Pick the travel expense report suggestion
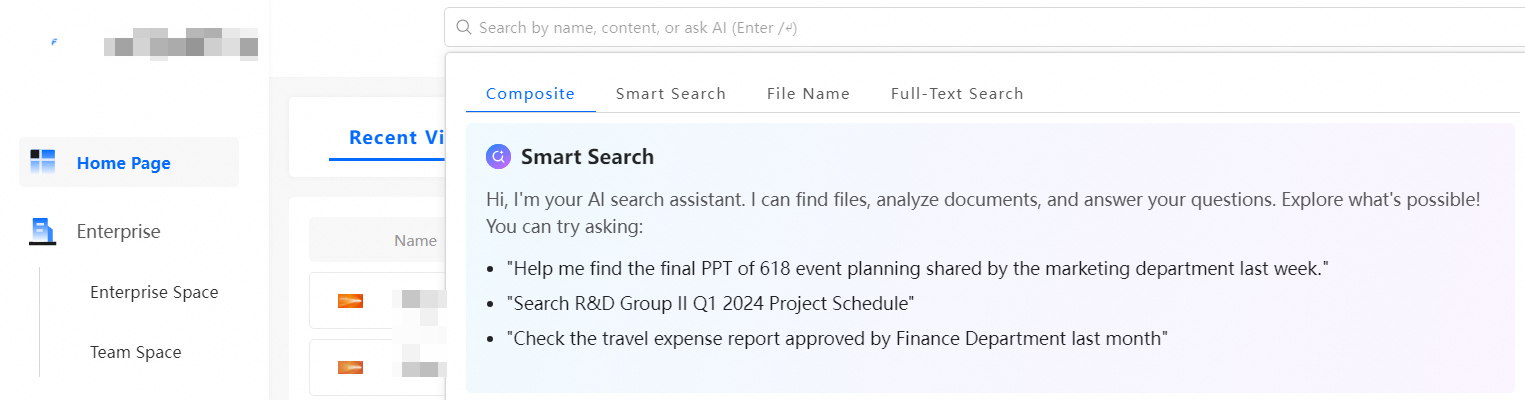 pyautogui.click(x=837, y=338)
